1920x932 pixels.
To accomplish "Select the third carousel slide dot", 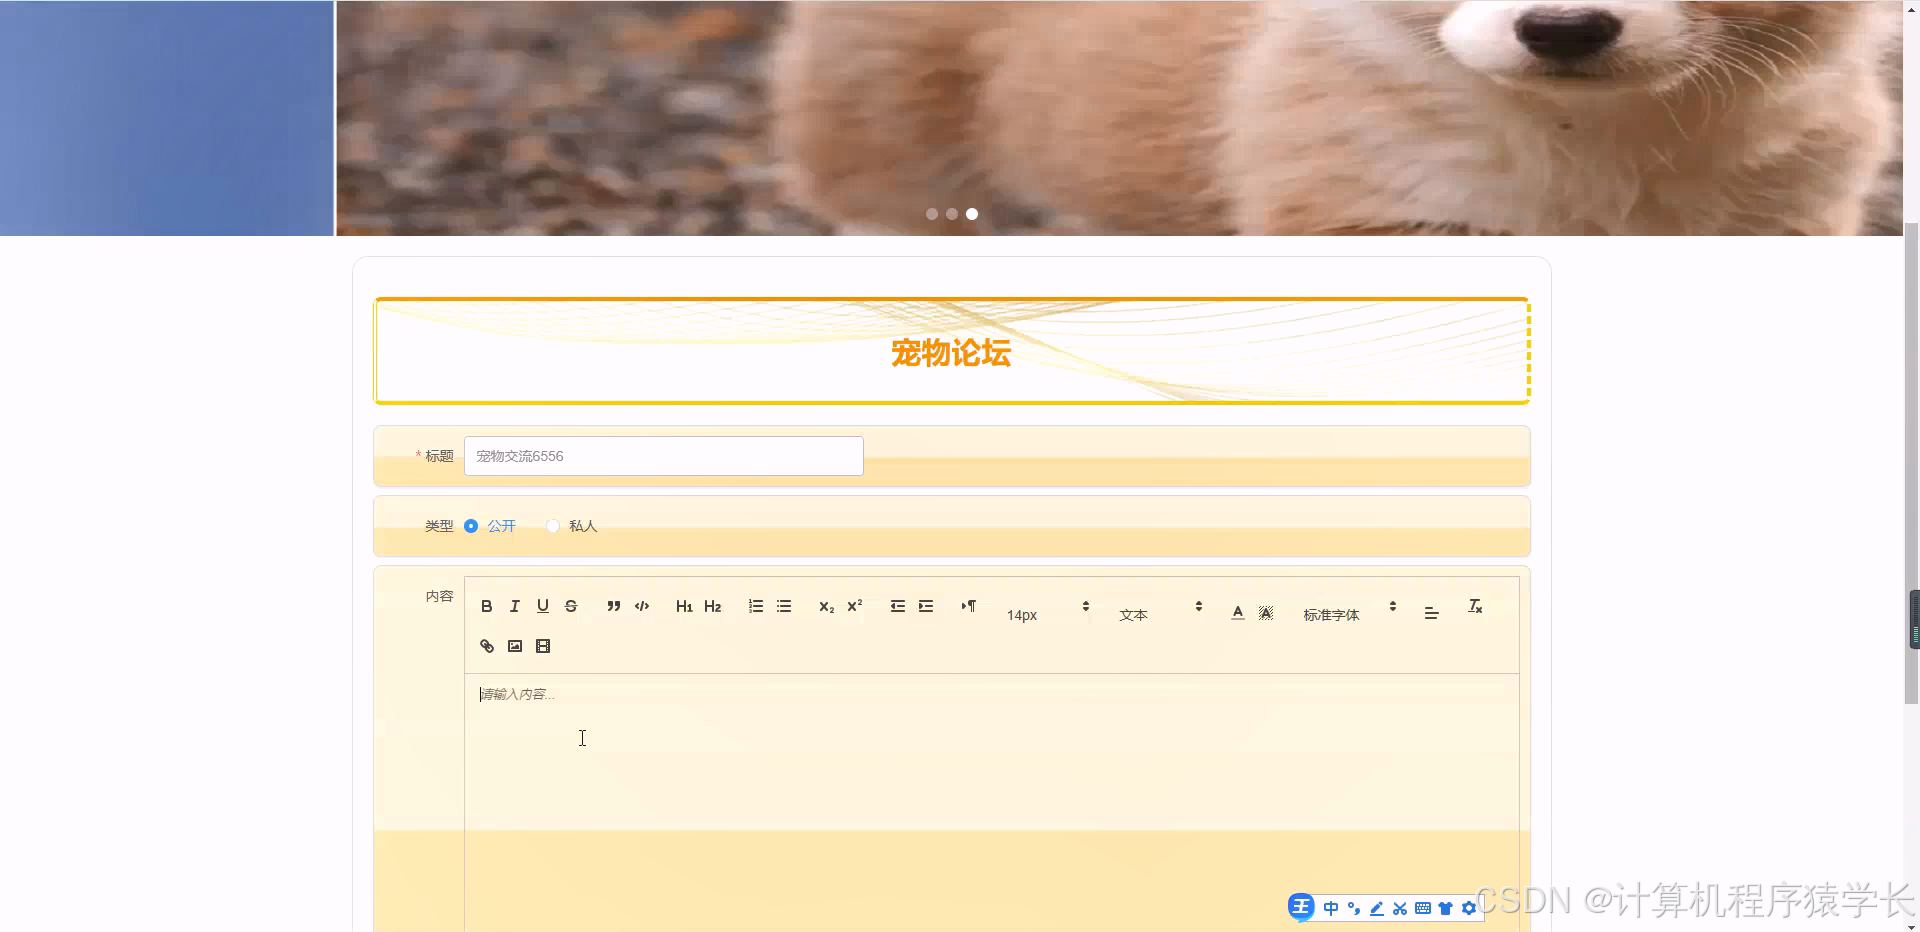I will [x=972, y=214].
